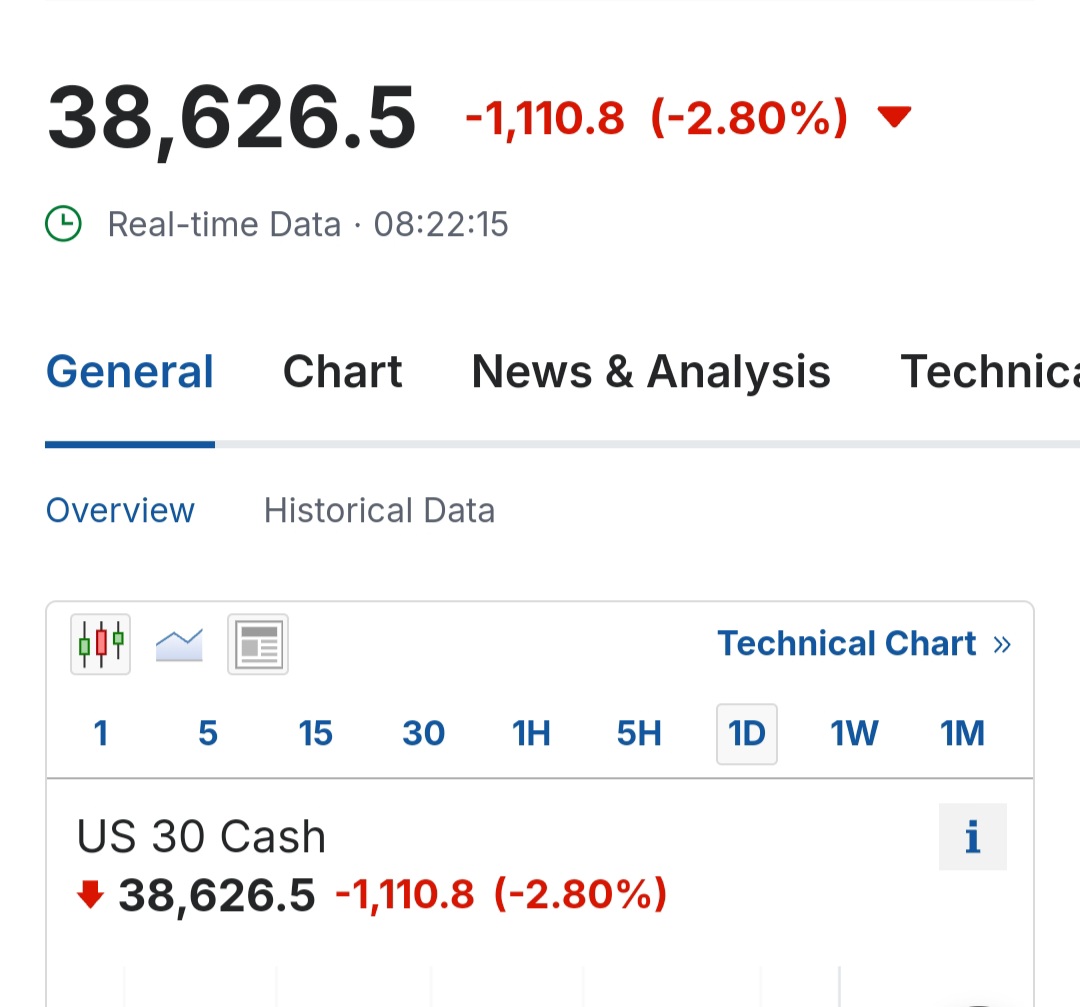Click the real-time data clock icon

click(64, 224)
